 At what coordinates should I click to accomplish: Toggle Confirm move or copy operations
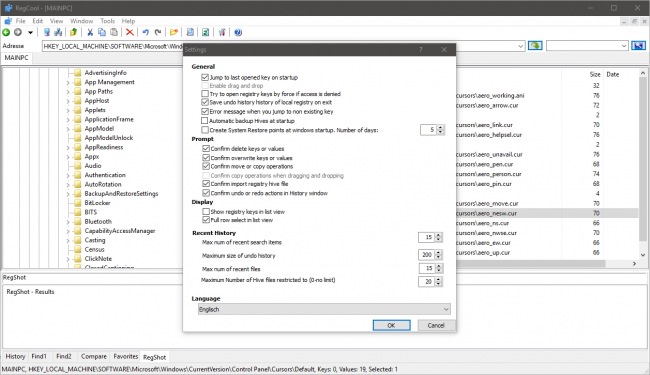click(206, 166)
